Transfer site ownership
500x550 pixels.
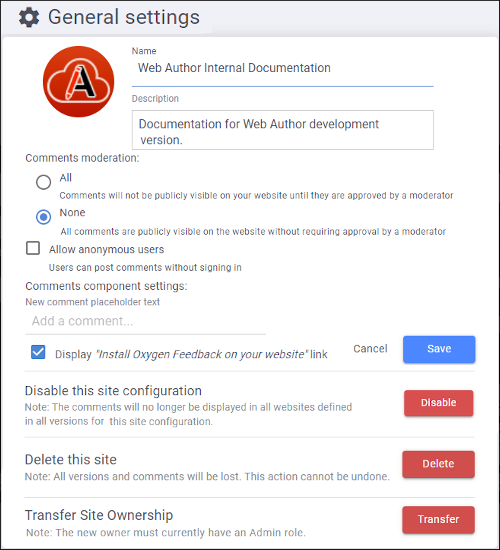click(x=438, y=519)
